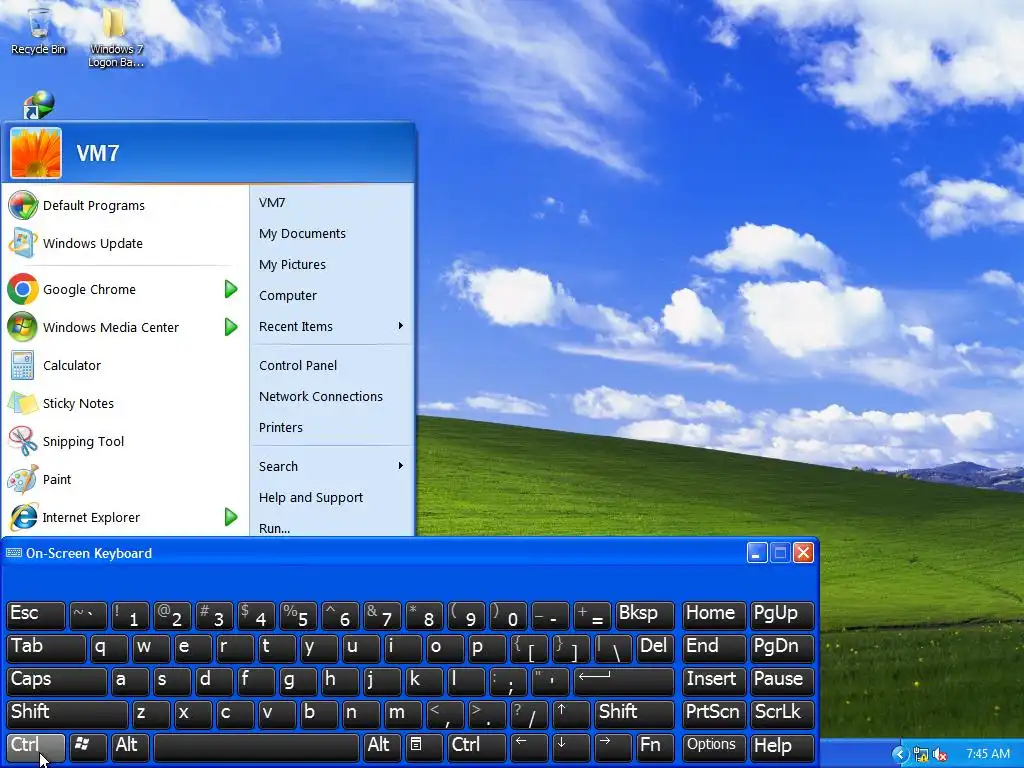Expand the Google Chrome jump list arrow
Screen dimensions: 1024x768
231,289
